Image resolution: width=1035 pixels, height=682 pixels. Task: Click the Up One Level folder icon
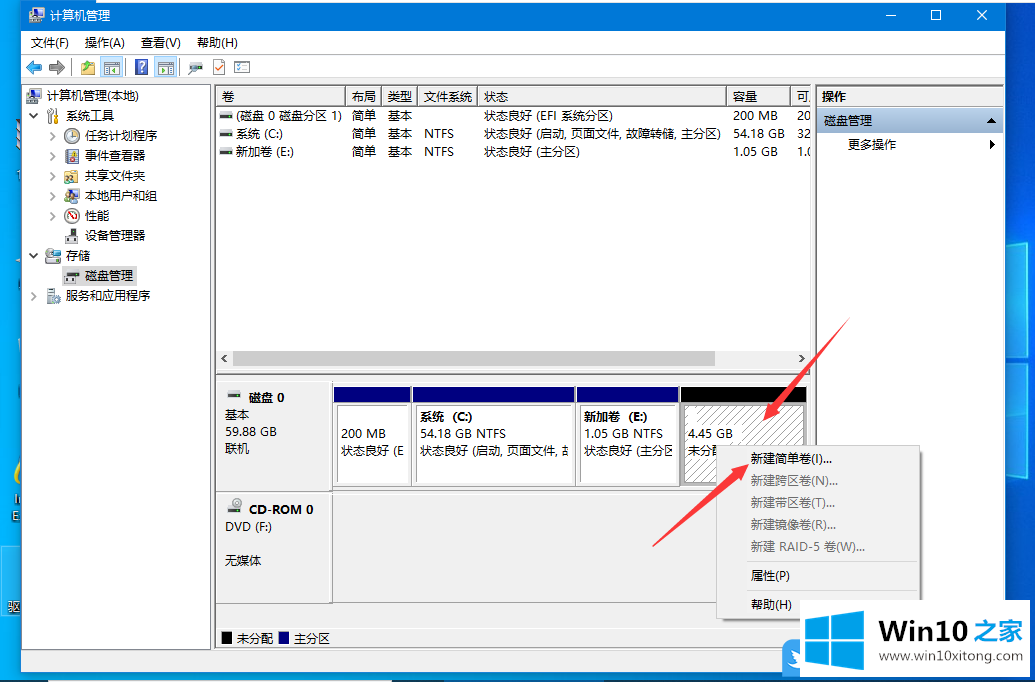pos(88,67)
